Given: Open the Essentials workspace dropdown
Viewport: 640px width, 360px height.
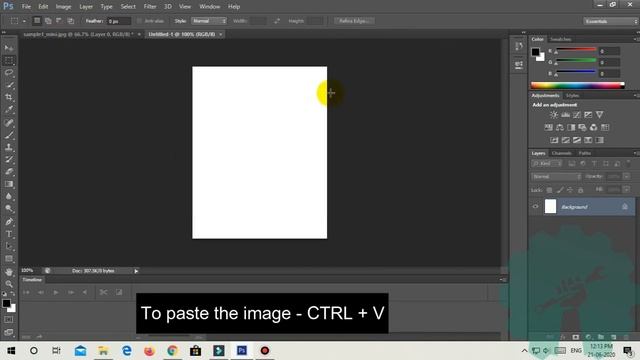Looking at the screenshot, I should coord(611,21).
